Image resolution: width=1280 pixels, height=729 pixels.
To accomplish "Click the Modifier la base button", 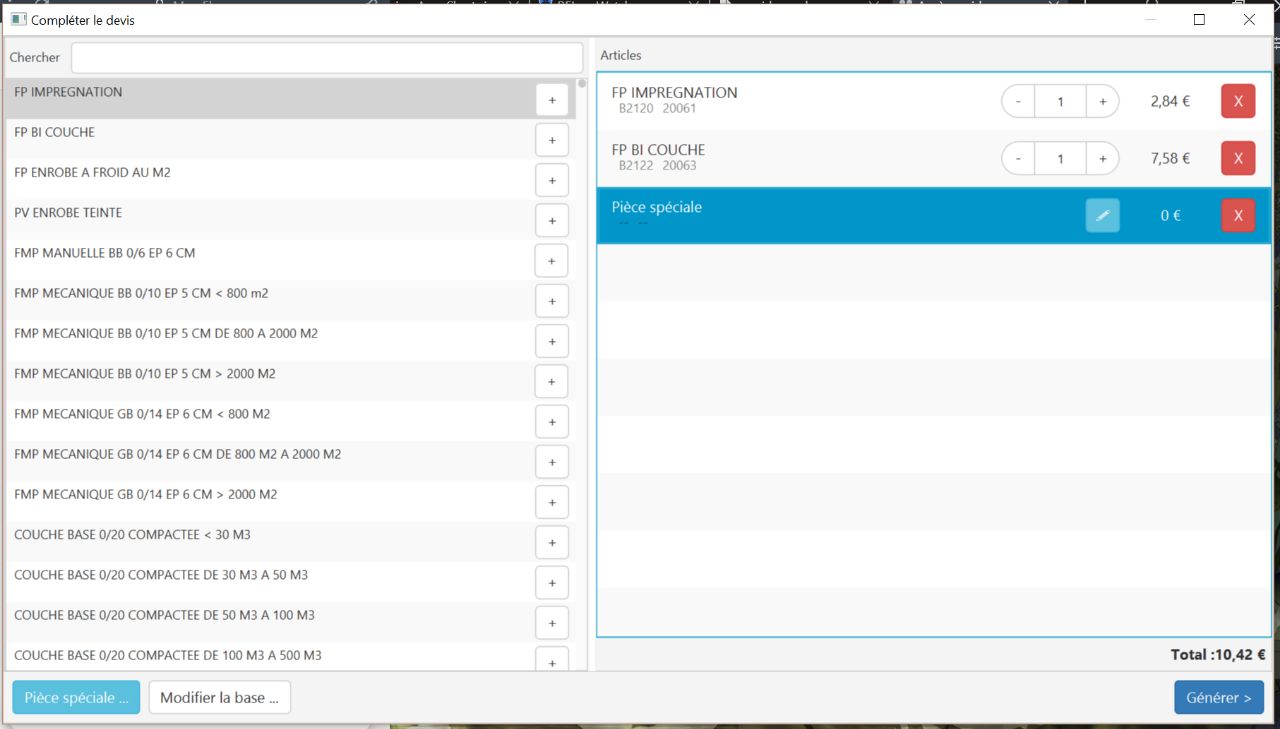I will pyautogui.click(x=219, y=697).
